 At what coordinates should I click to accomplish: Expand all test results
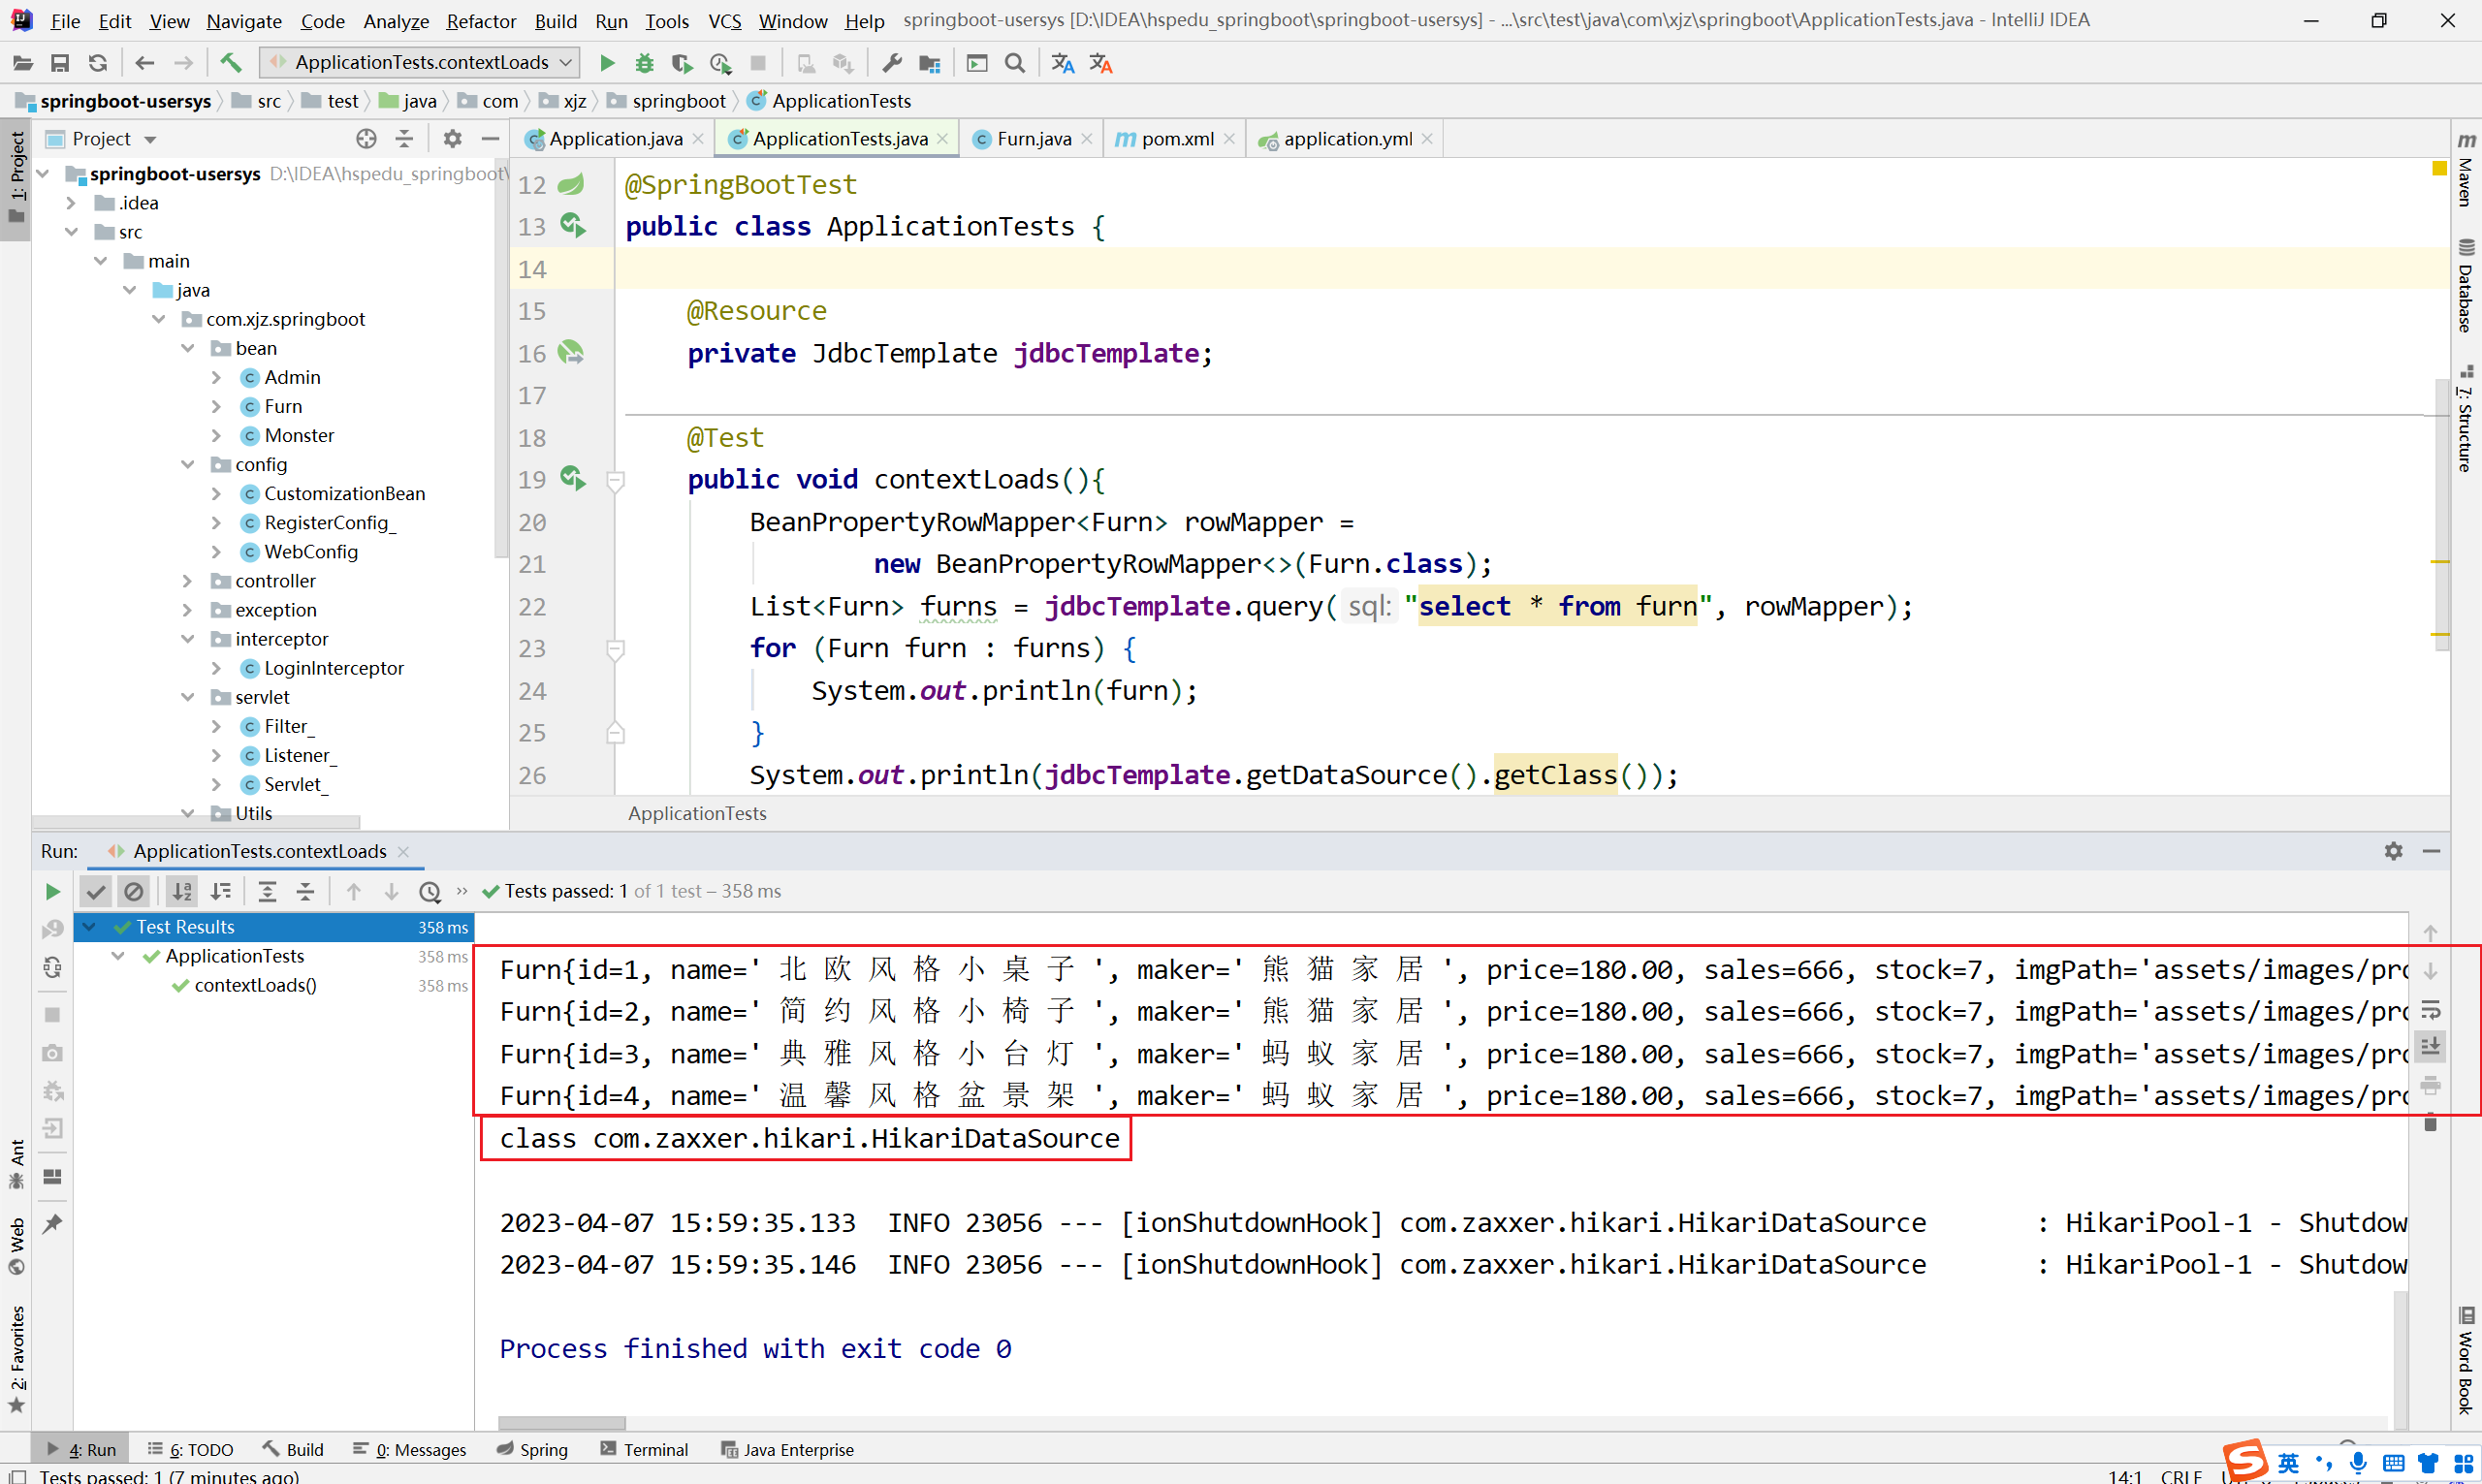pyautogui.click(x=267, y=891)
